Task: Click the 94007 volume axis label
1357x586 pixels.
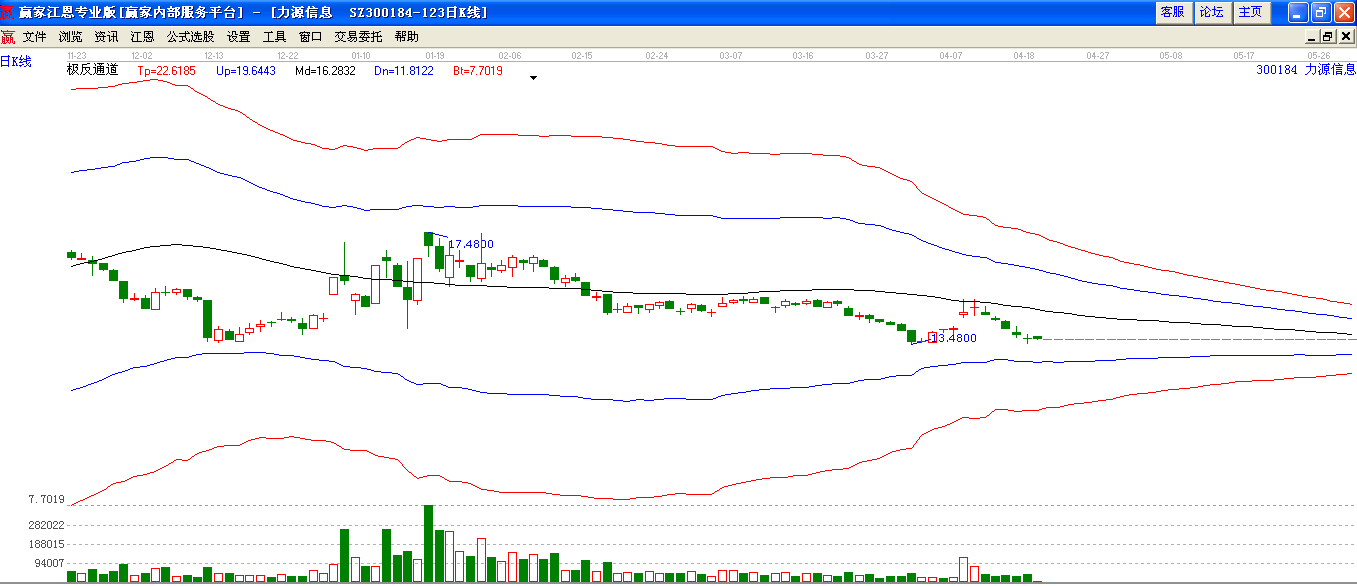Action: point(50,563)
